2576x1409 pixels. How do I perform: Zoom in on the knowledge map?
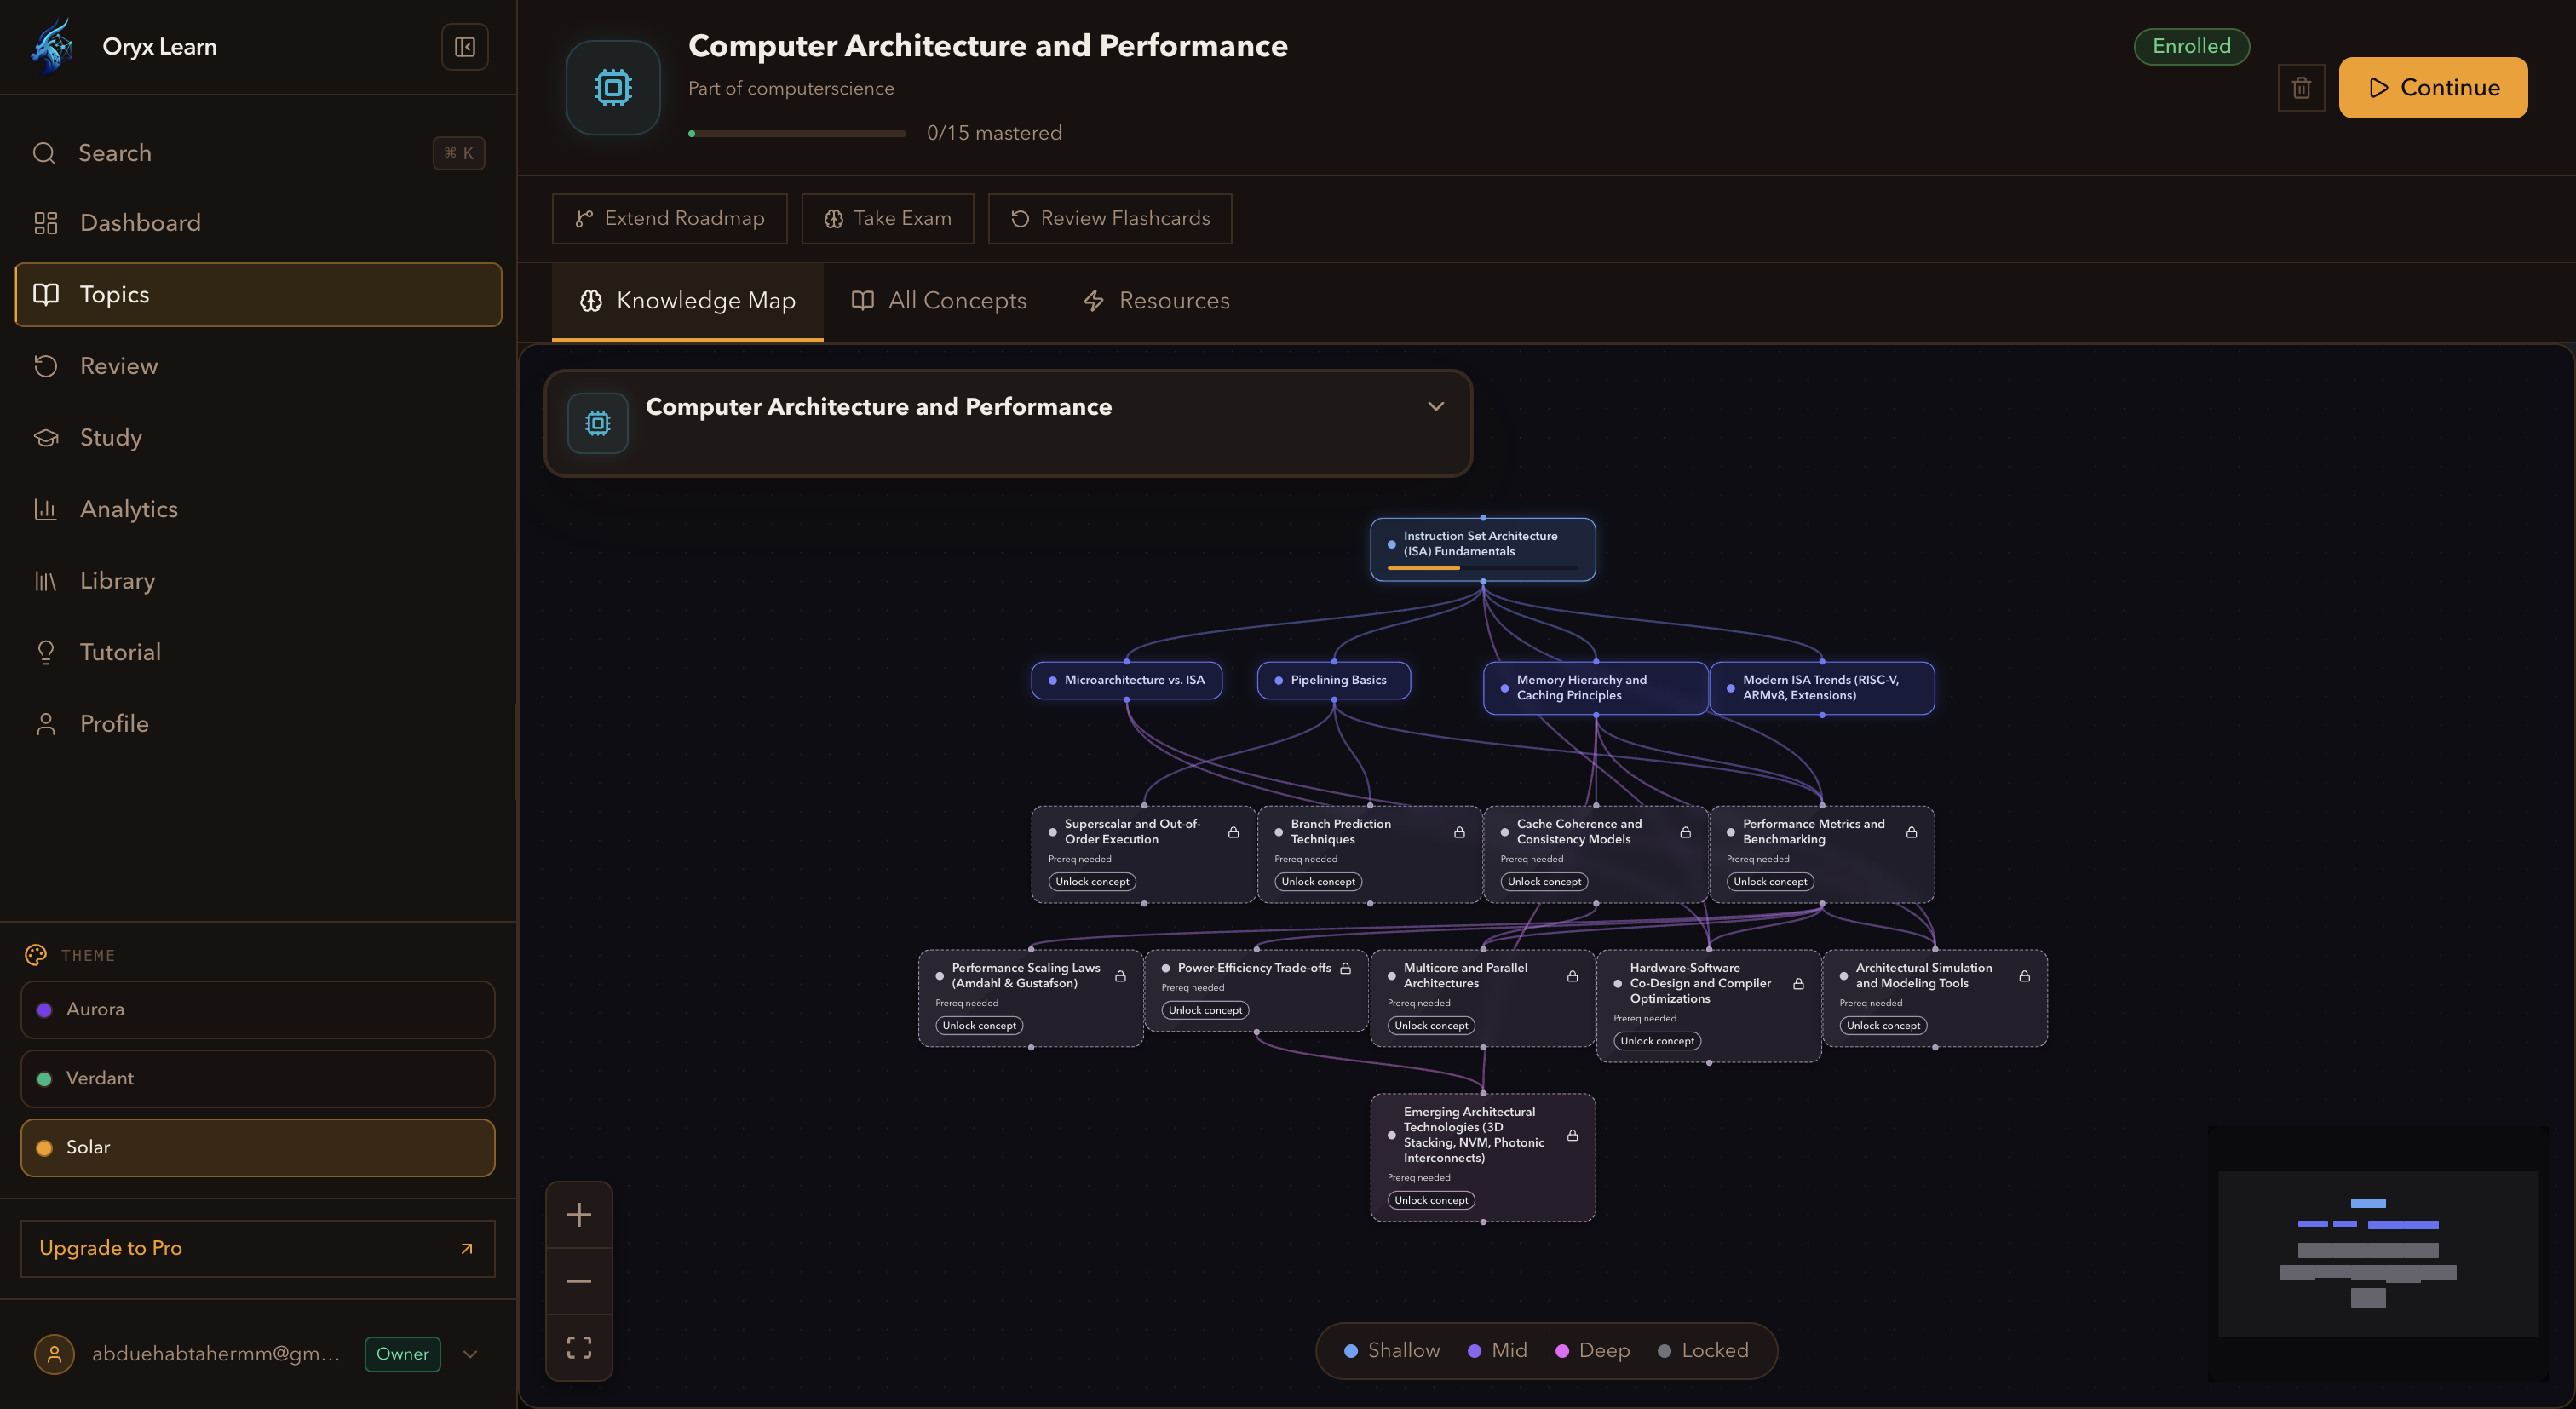[579, 1214]
